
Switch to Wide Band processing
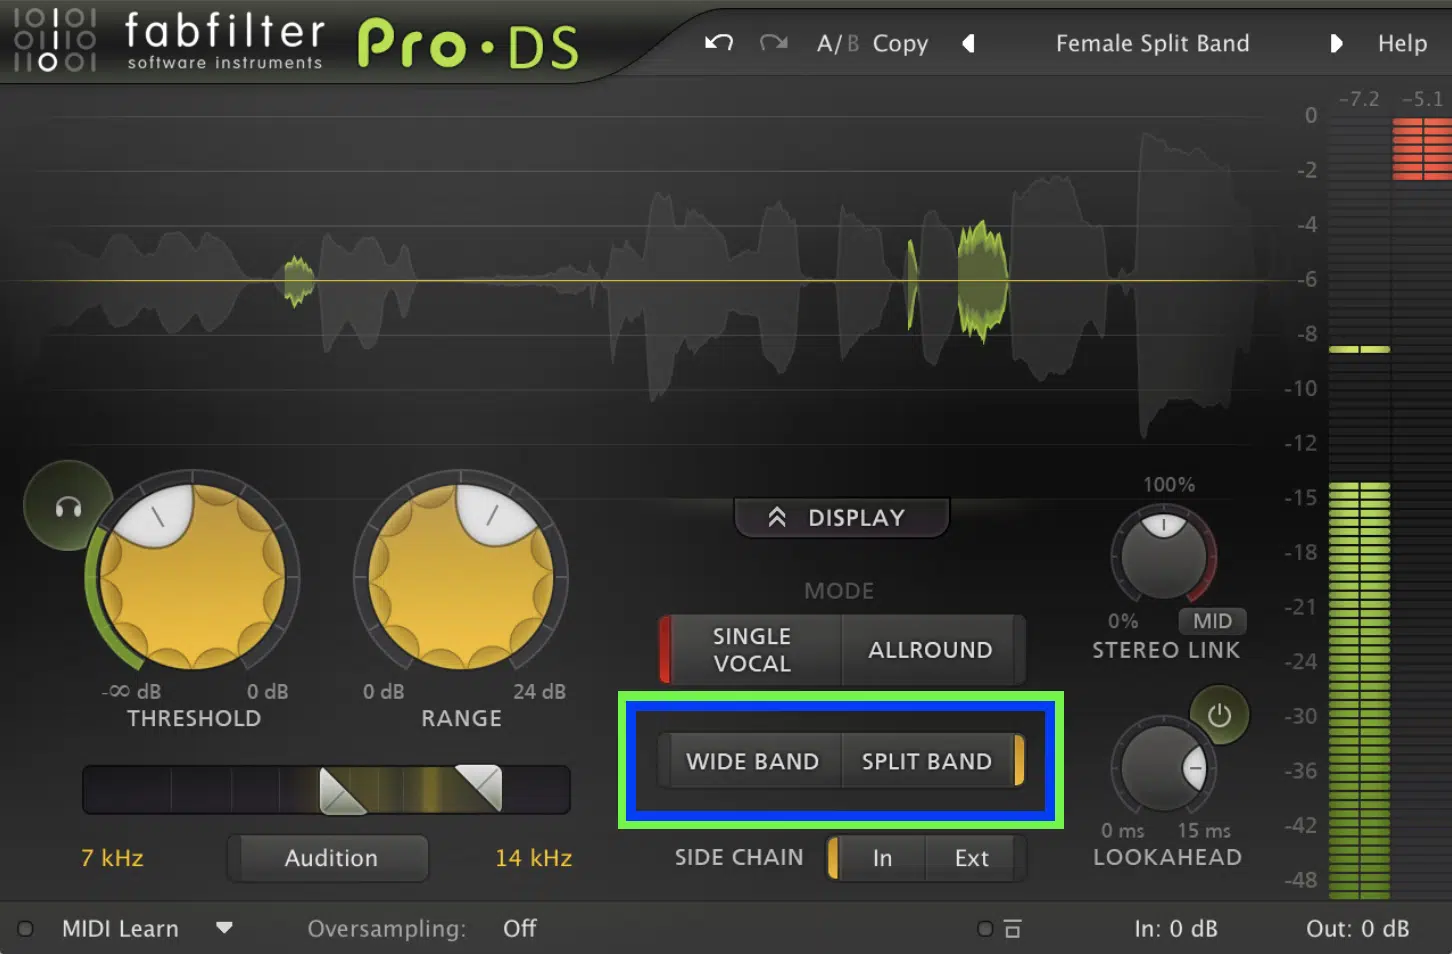coord(751,762)
